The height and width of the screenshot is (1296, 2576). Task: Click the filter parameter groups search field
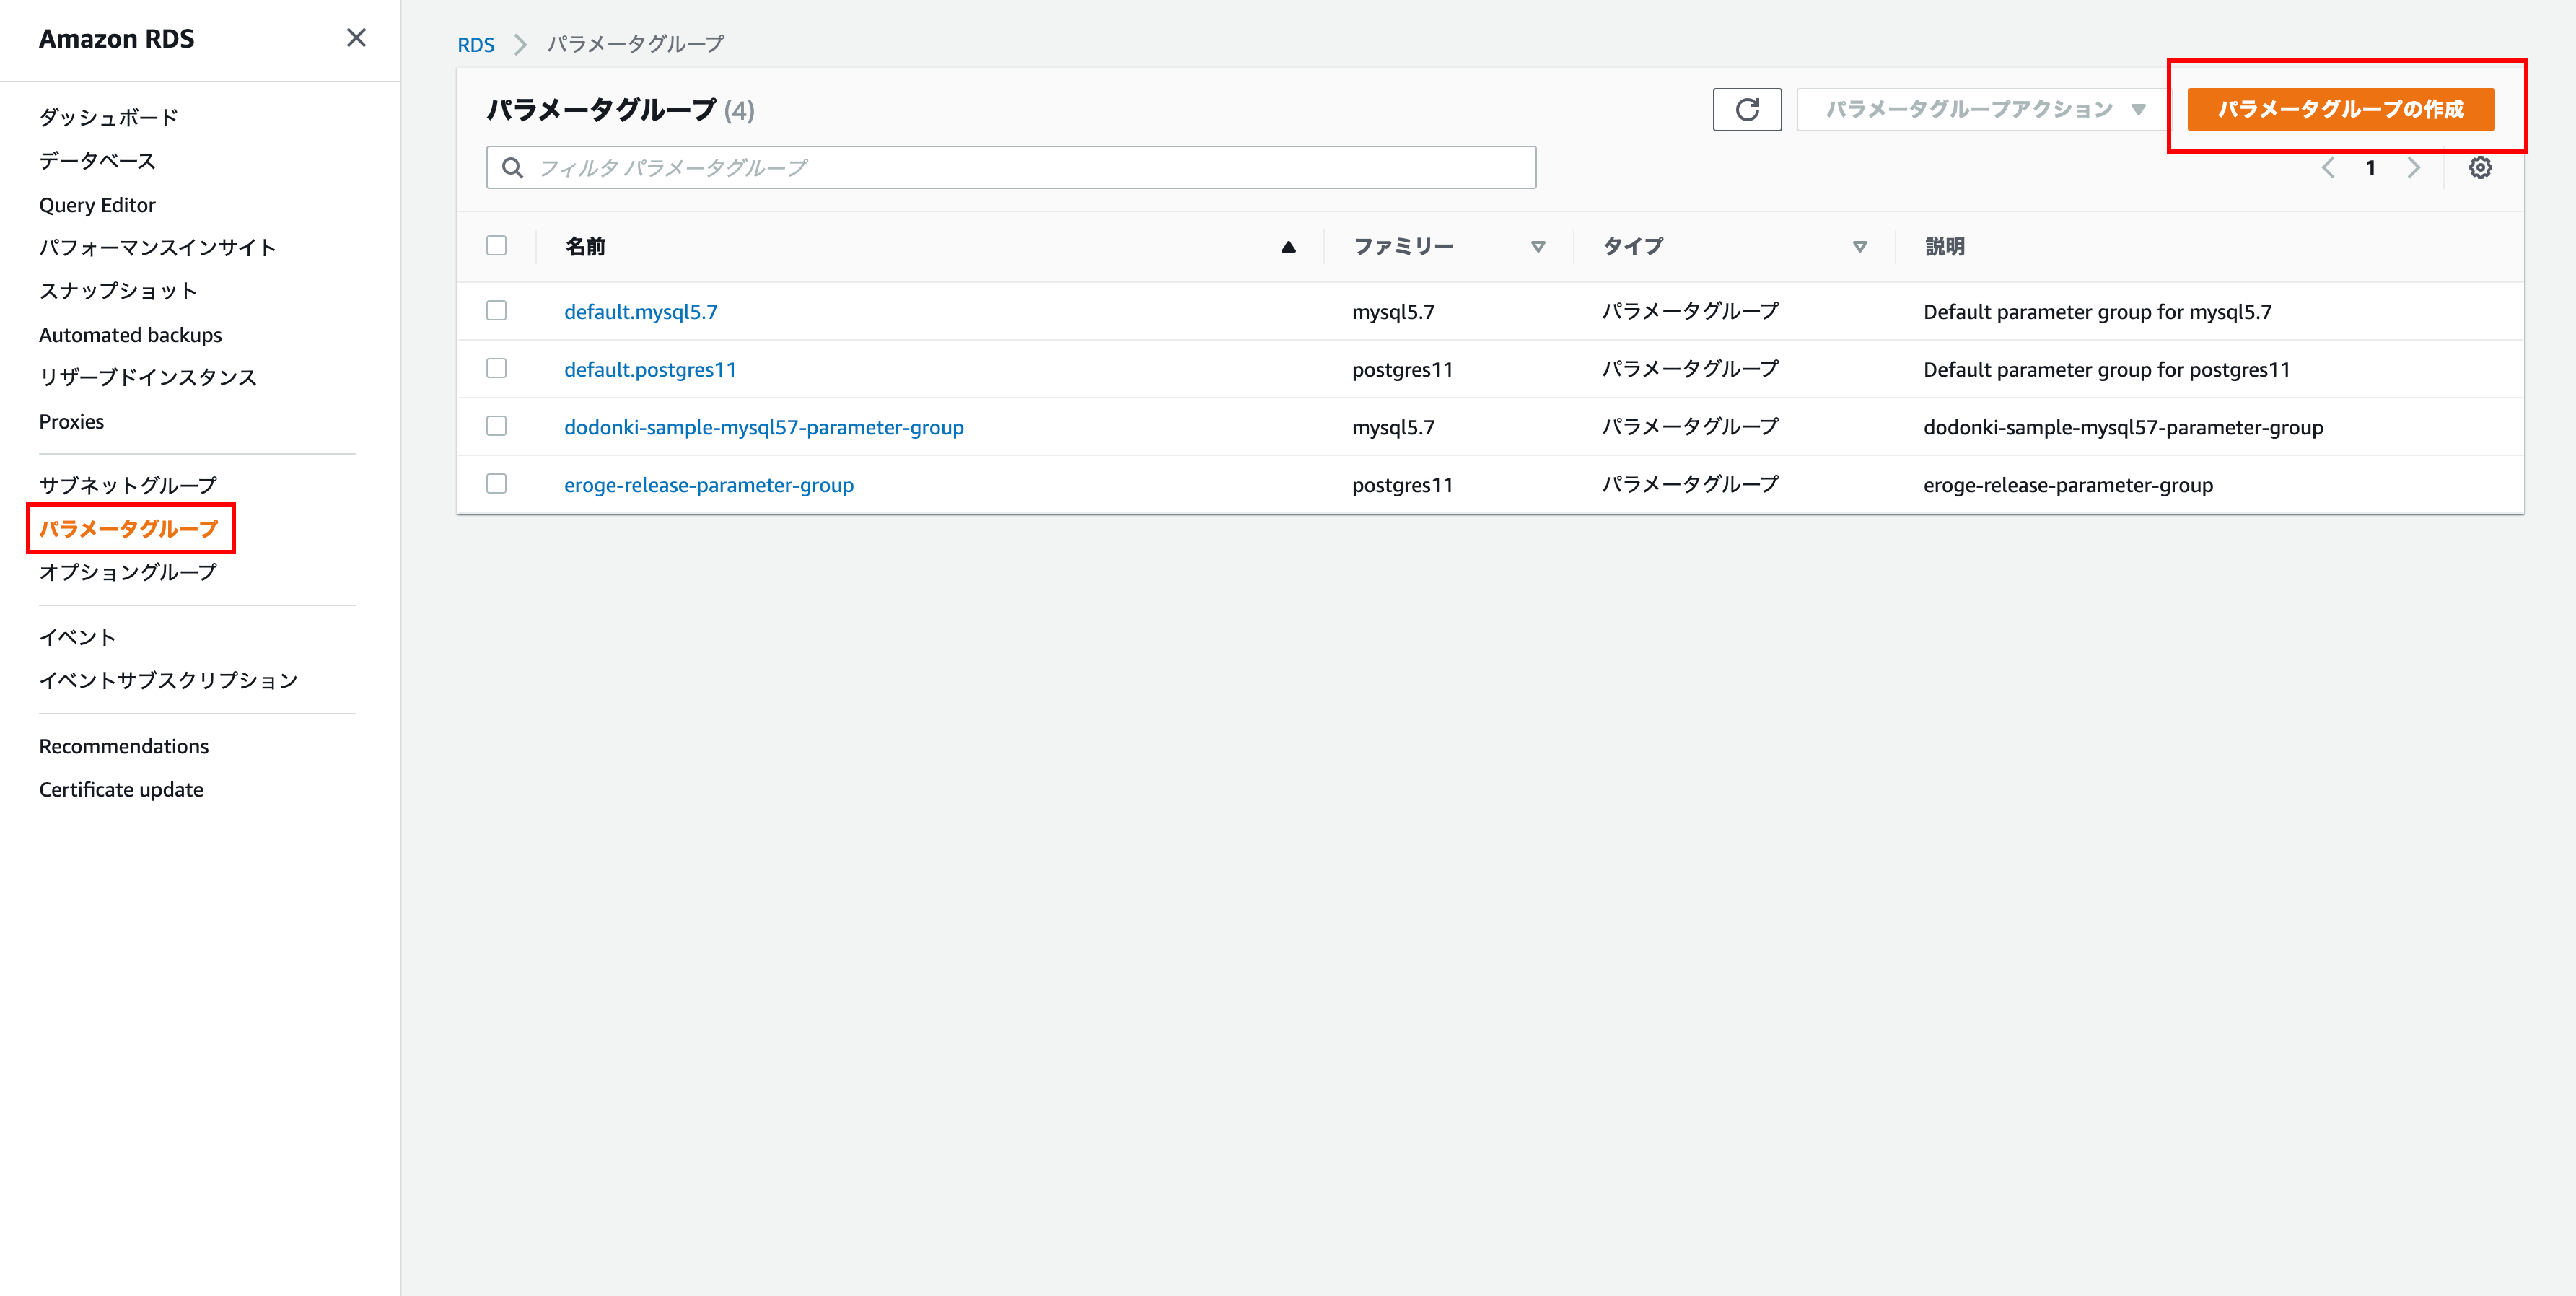[1010, 168]
